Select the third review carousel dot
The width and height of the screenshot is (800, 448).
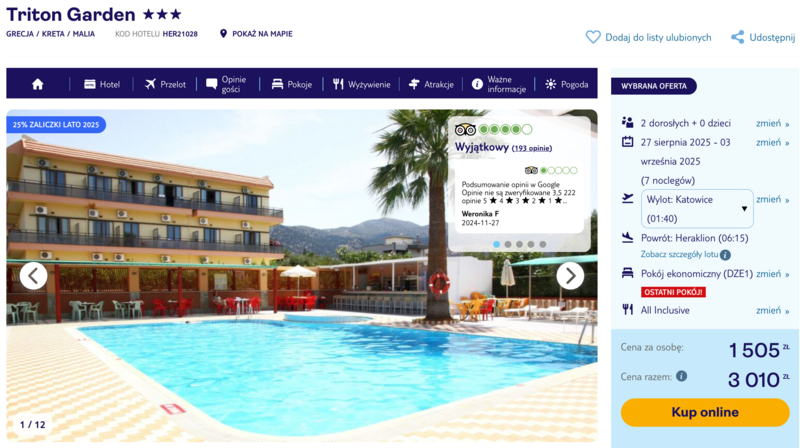[519, 244]
